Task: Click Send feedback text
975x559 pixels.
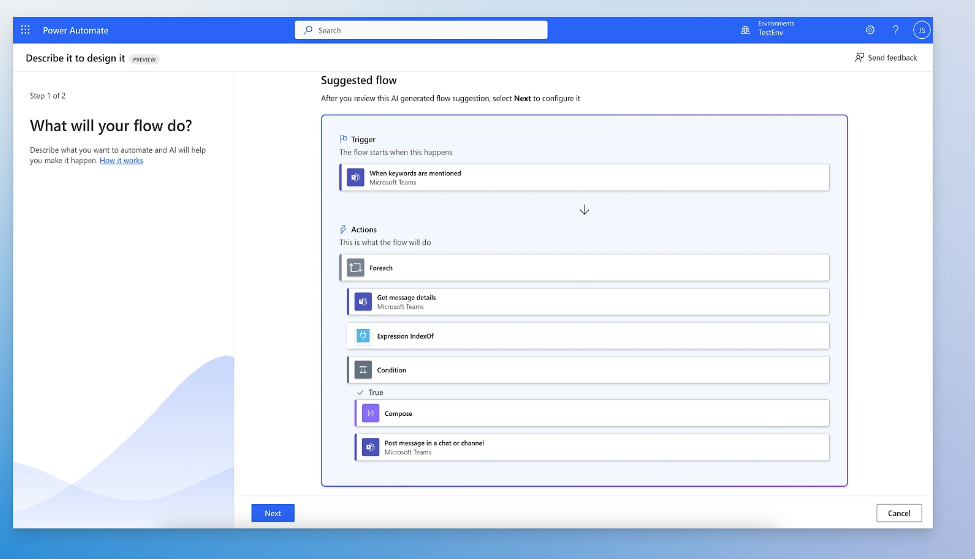Action: pyautogui.click(x=892, y=58)
